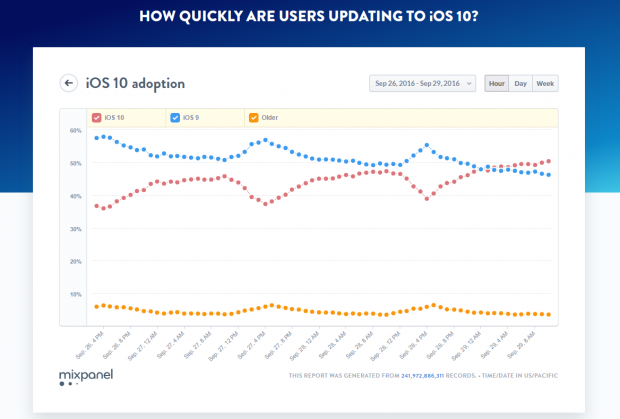Click the iOS 9 legend label
Screen dimensions: 620x419
pos(195,118)
